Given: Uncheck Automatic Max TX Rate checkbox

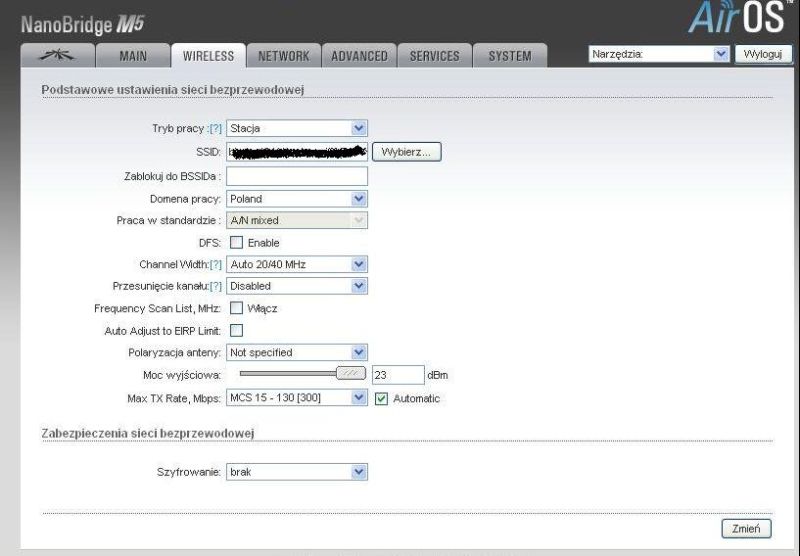Looking at the screenshot, I should (x=381, y=398).
